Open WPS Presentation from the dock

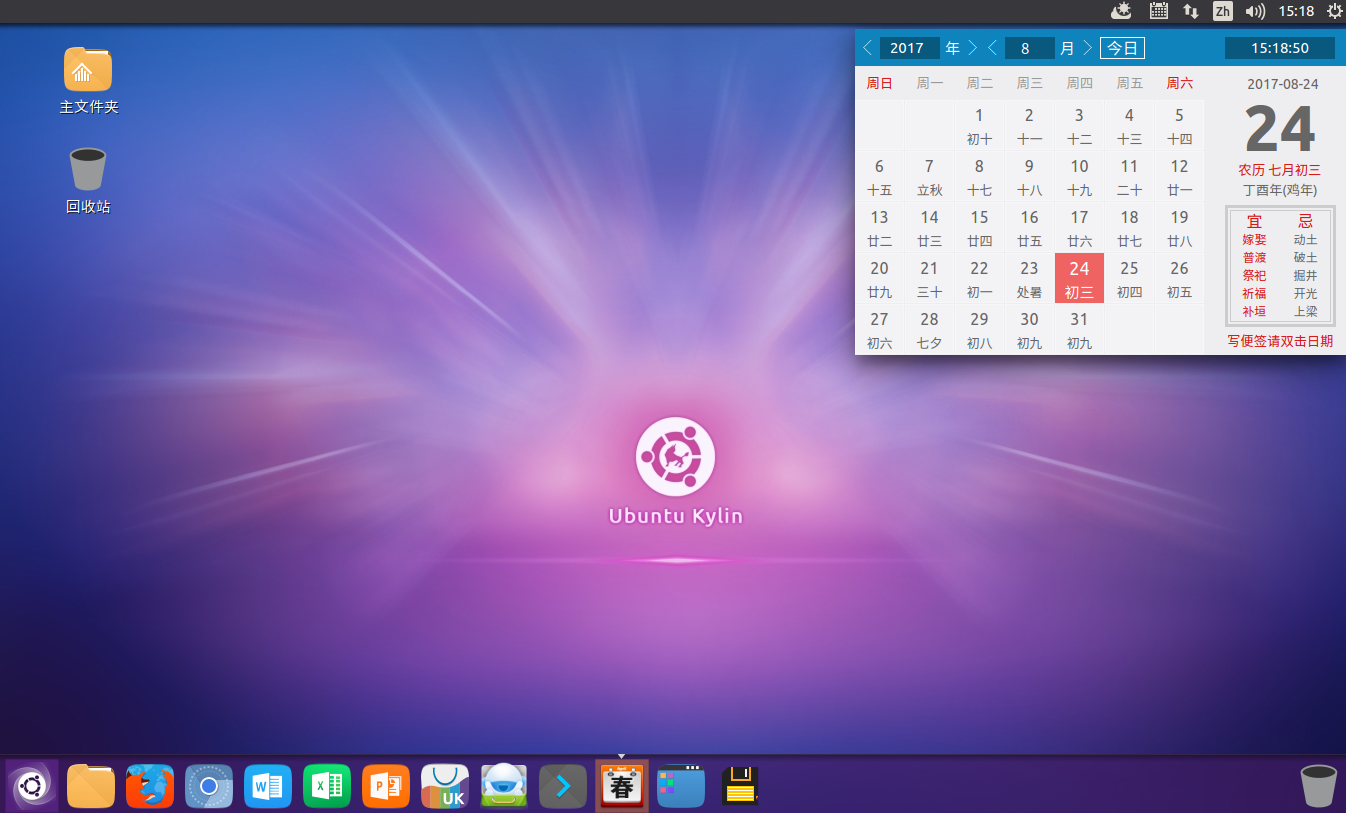(x=386, y=786)
